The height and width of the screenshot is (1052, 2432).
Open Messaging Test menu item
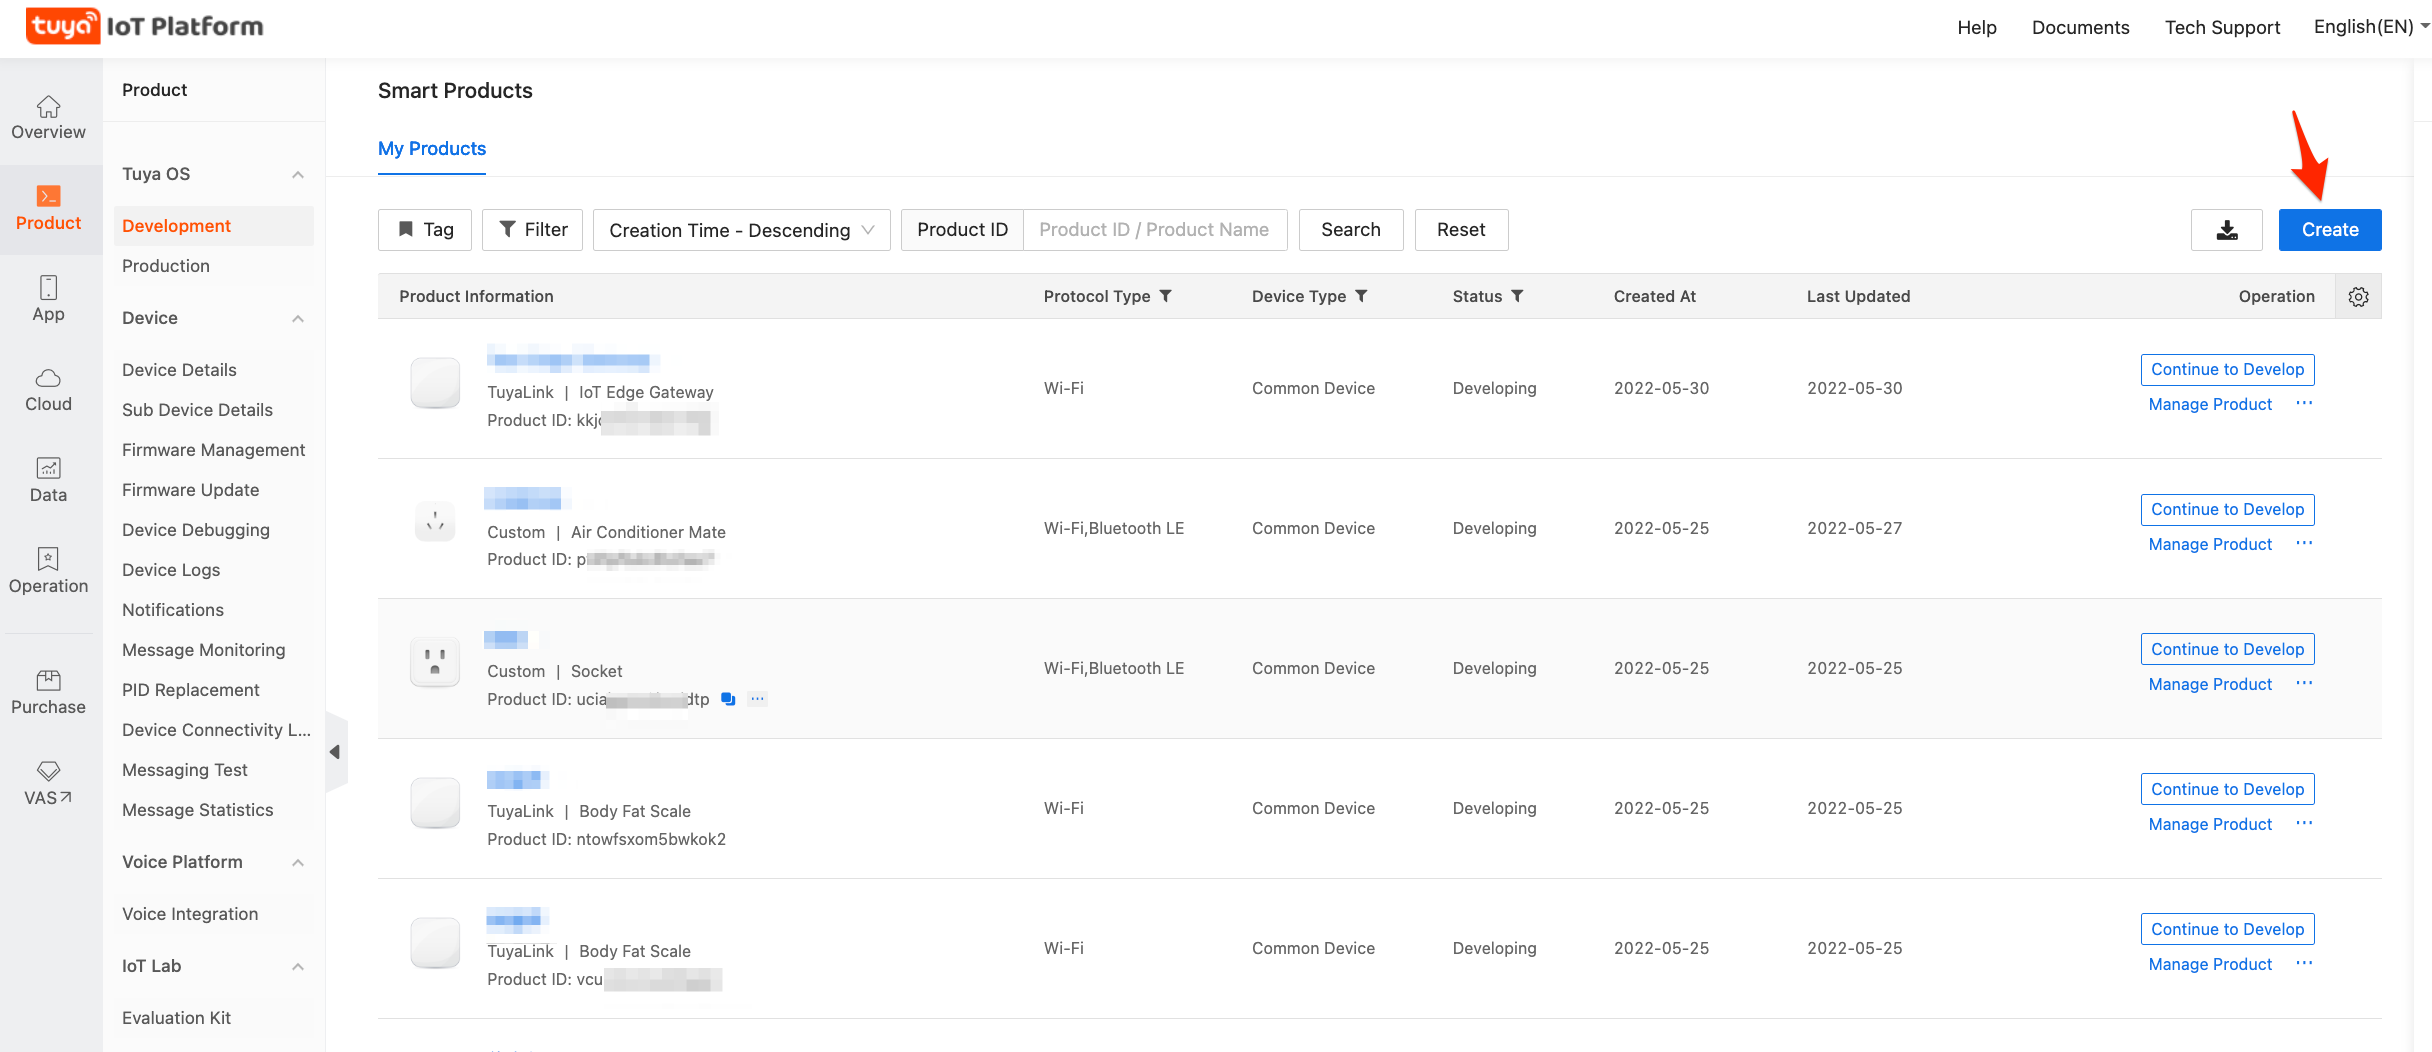click(185, 770)
